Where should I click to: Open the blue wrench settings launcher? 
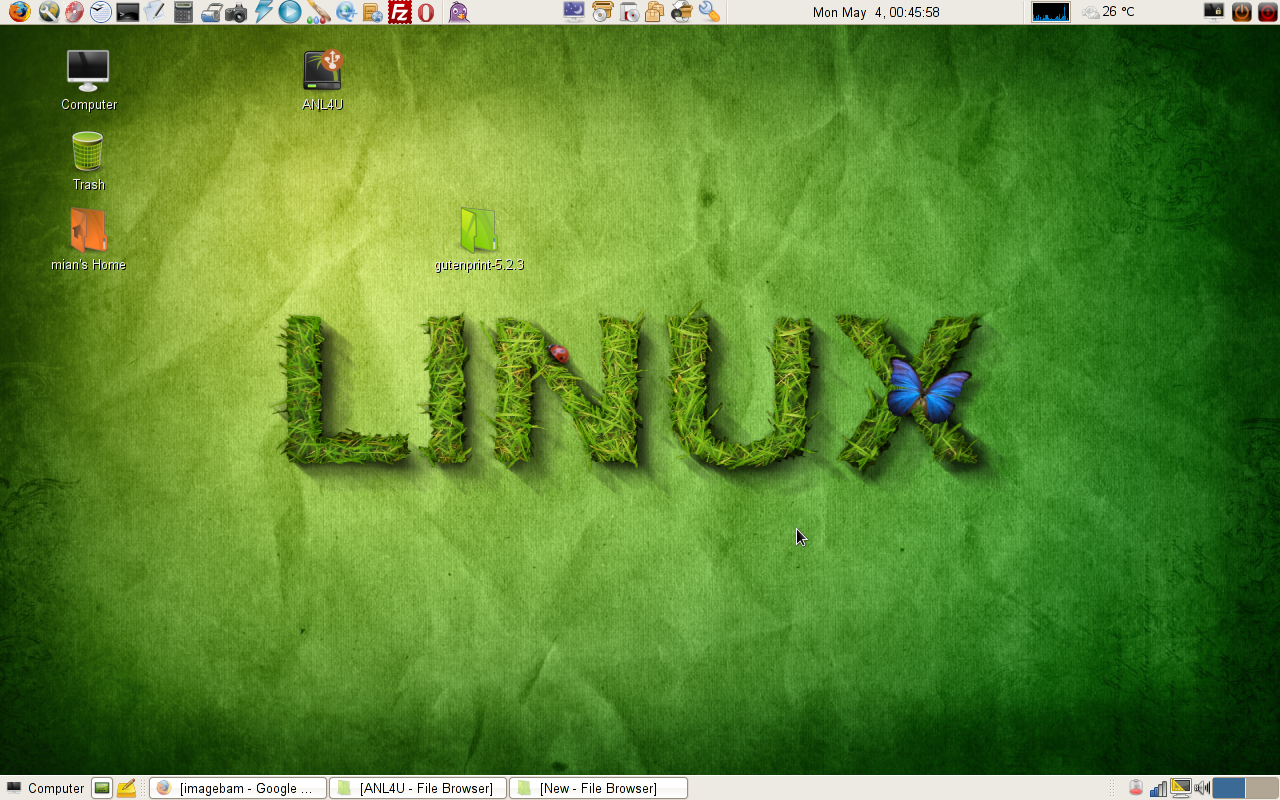(x=709, y=12)
